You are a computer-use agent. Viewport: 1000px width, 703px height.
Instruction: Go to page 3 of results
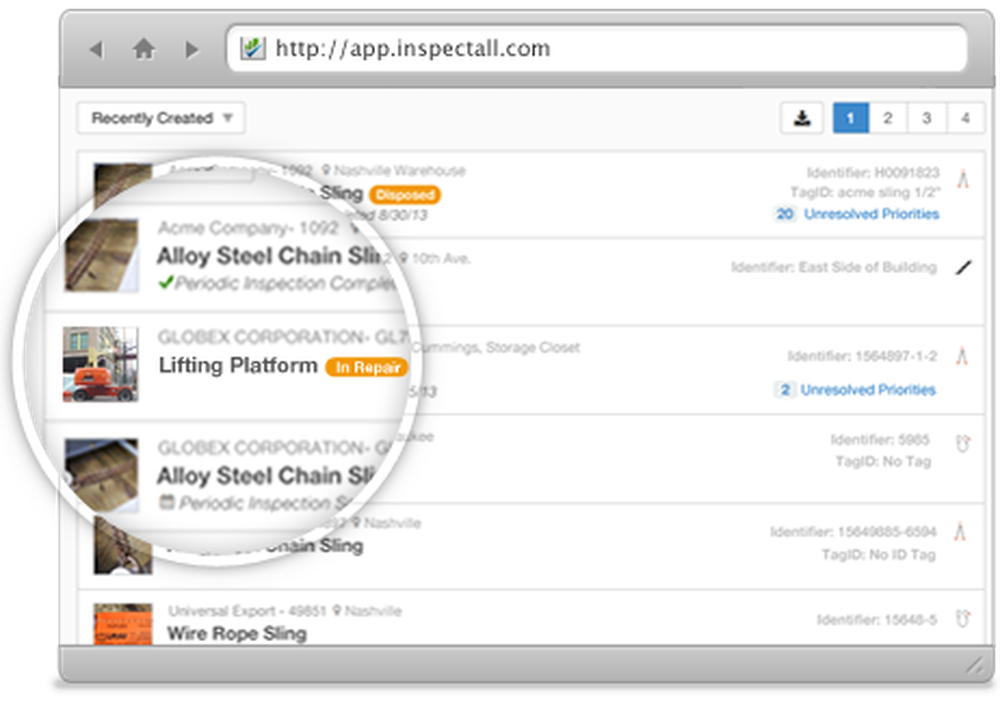(927, 118)
